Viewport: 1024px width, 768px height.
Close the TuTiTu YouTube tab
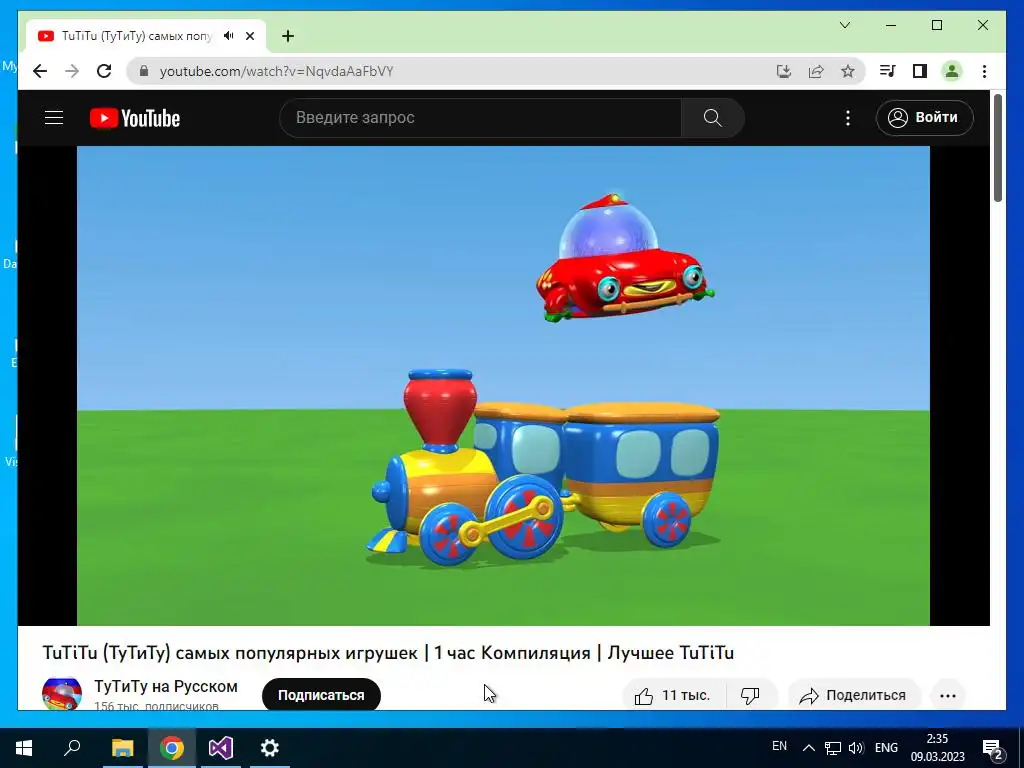(x=249, y=36)
